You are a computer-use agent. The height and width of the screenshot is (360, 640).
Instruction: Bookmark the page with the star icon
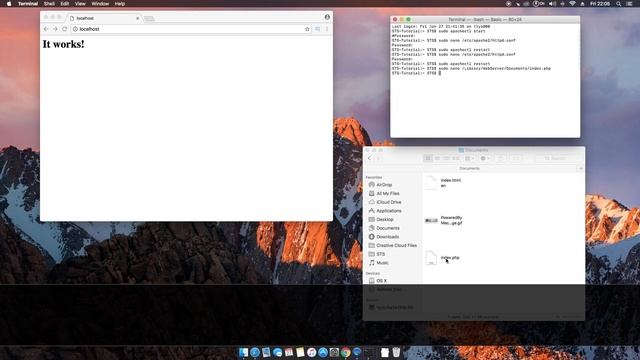(x=307, y=29)
